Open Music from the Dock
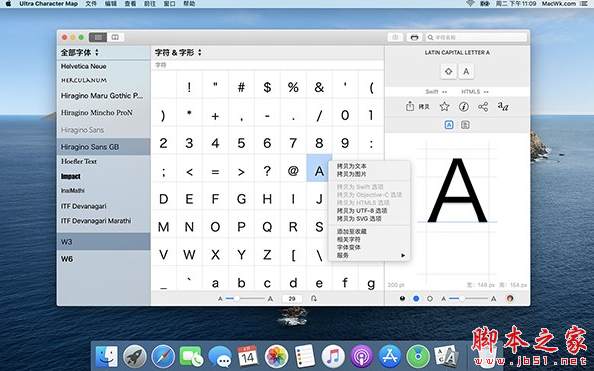The height and width of the screenshot is (371, 594). coord(333,356)
